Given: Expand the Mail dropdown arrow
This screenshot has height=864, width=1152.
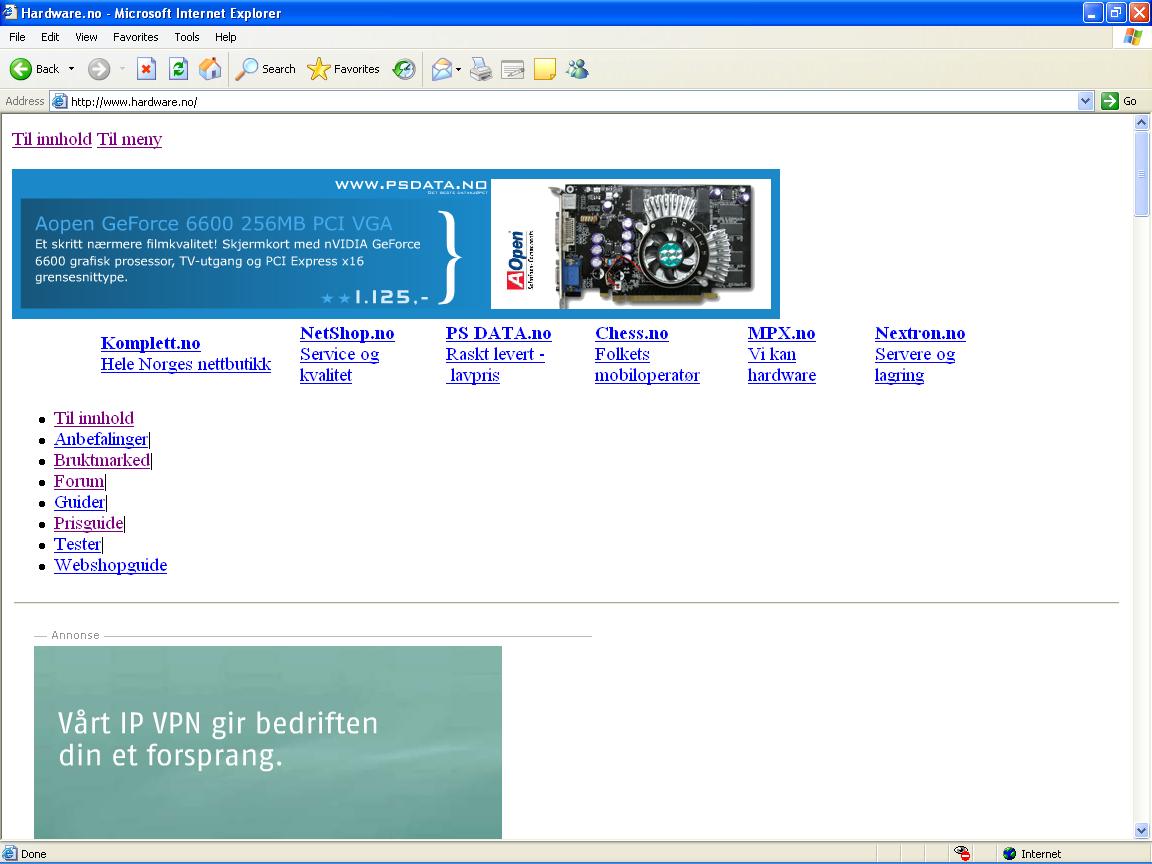Looking at the screenshot, I should coord(458,69).
